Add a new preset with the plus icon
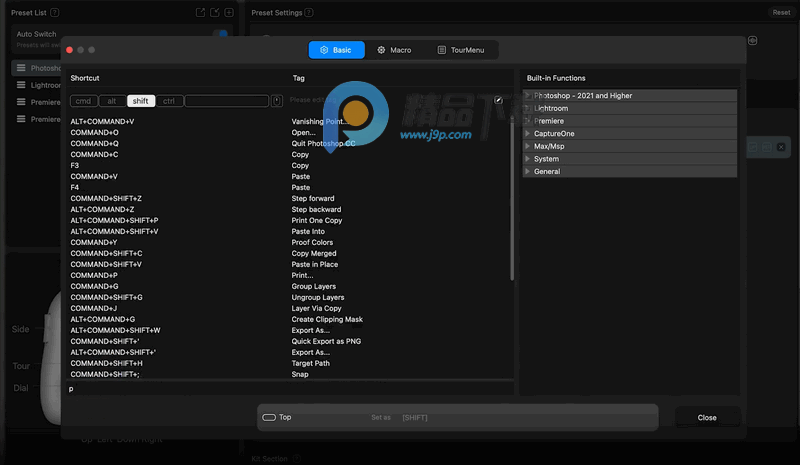 coord(229,12)
